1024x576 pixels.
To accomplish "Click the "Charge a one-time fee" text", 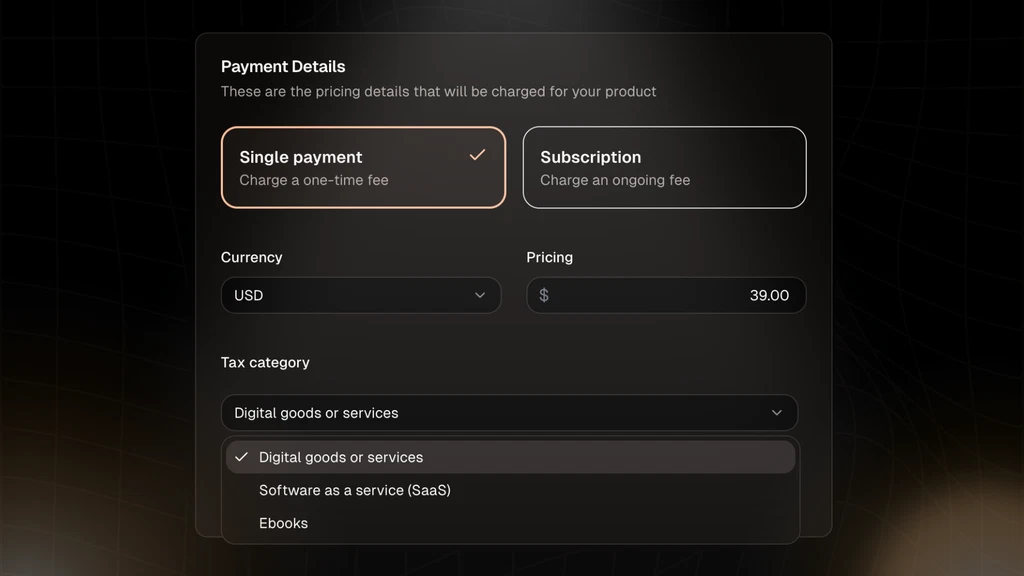I will coord(314,180).
